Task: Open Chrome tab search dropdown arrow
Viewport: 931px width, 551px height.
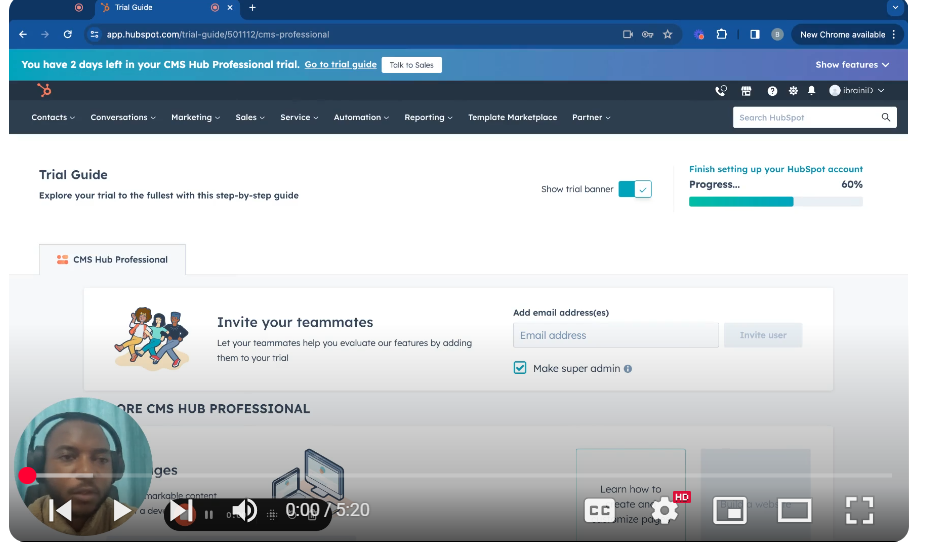Action: click(x=895, y=8)
